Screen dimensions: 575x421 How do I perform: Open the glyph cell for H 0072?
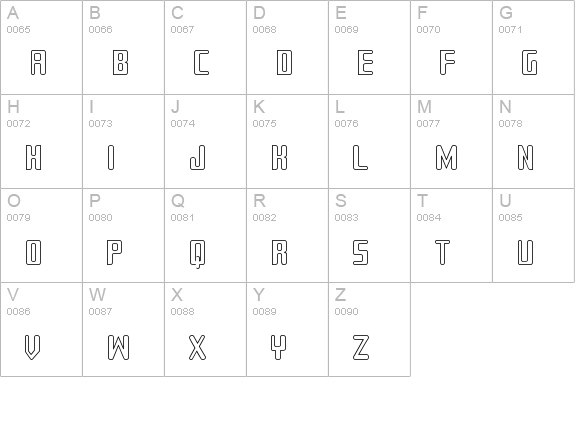coord(41,142)
